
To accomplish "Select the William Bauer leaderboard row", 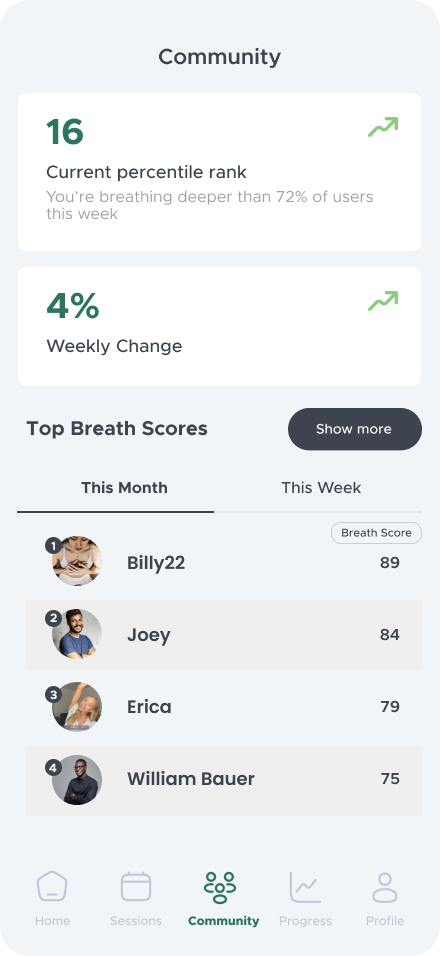I will [224, 780].
